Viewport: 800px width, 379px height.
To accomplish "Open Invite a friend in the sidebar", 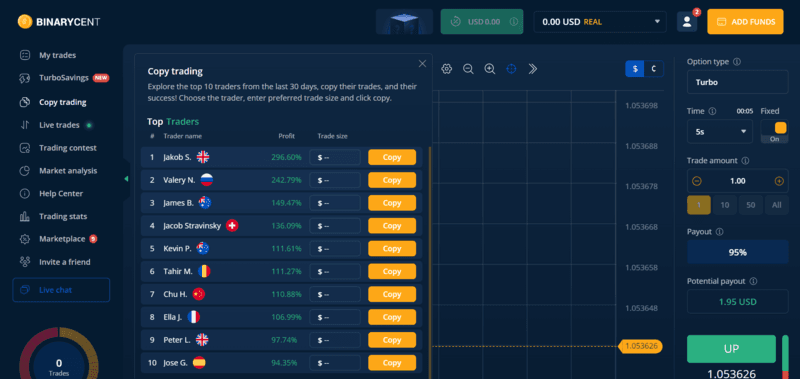I will point(64,262).
